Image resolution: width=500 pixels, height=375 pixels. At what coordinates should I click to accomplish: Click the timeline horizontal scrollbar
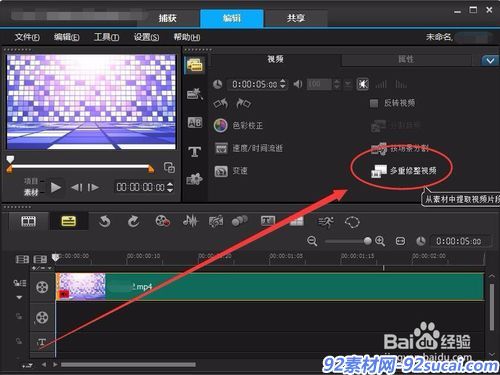(128, 365)
